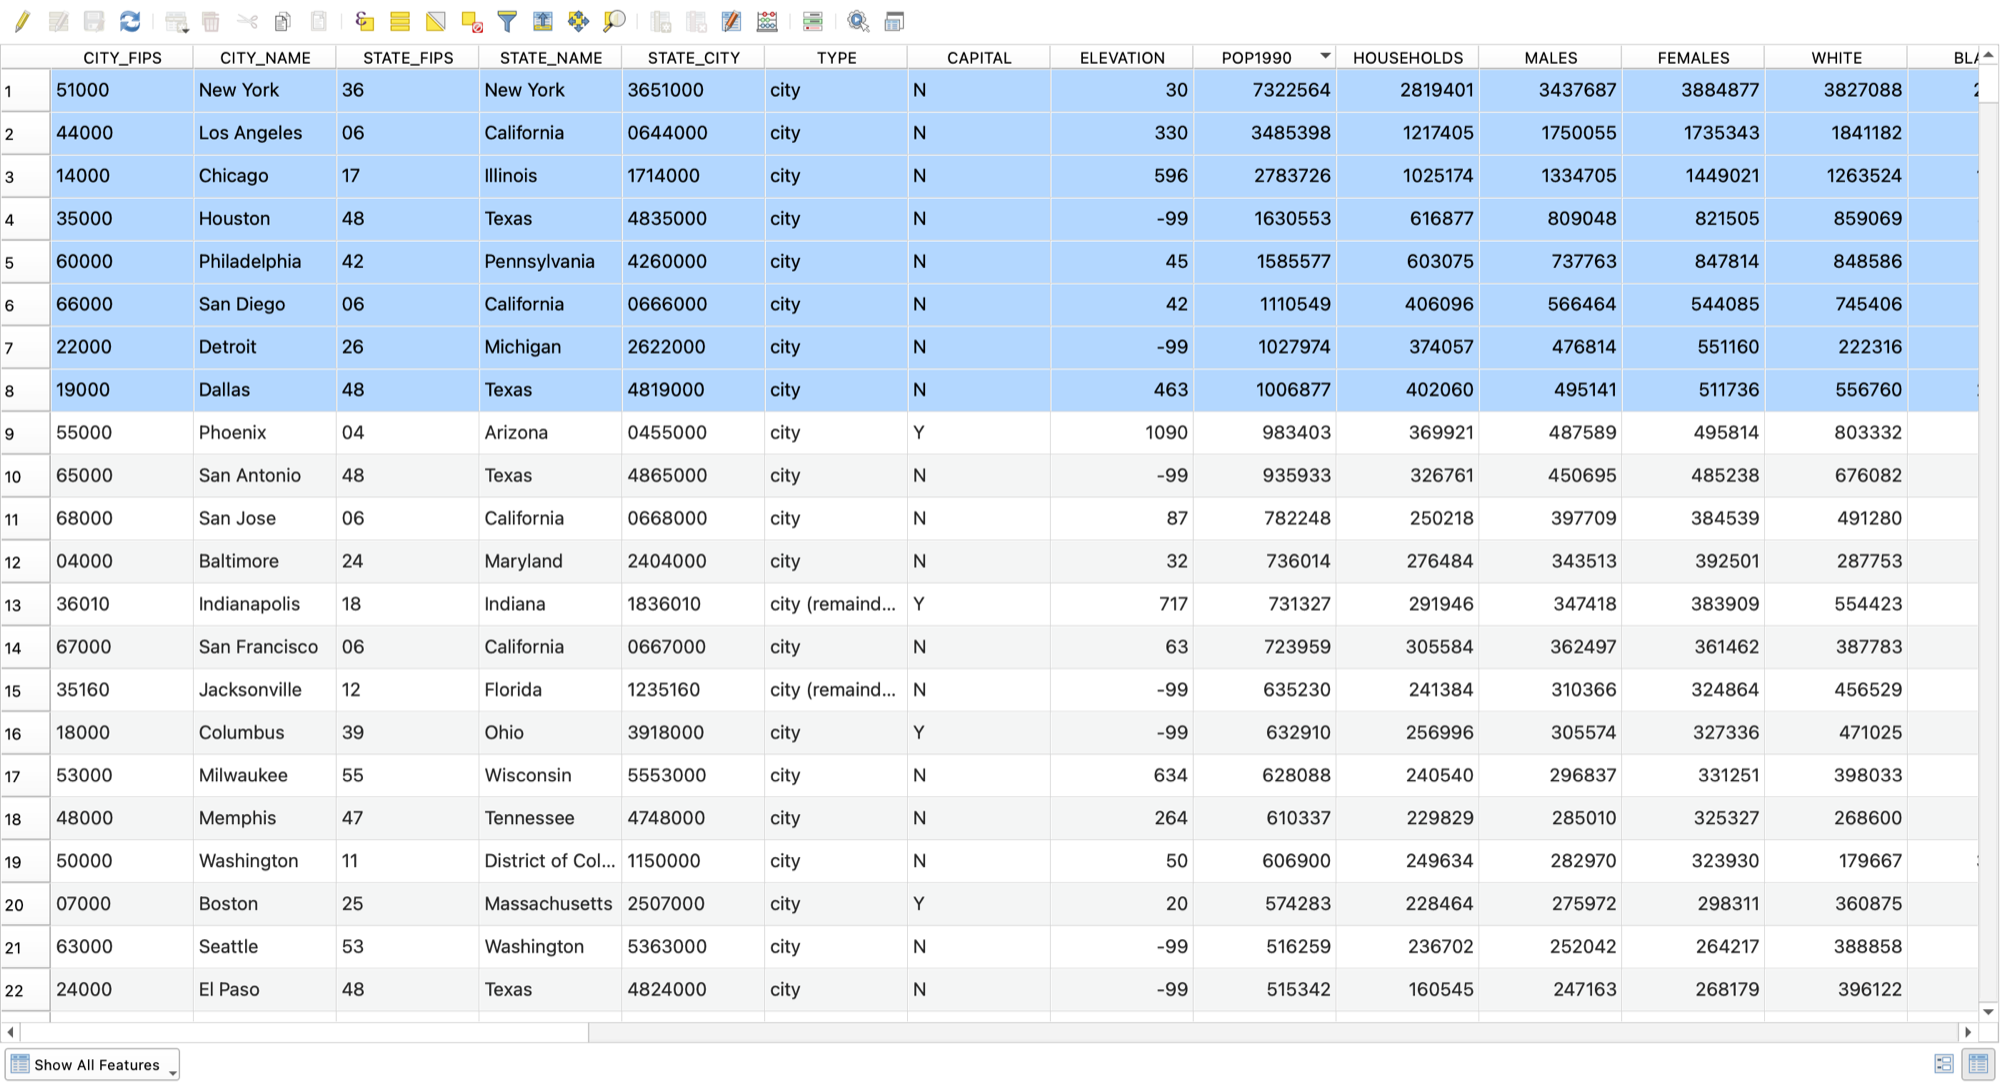Open the Show All Features filter dropdown
2000x1085 pixels.
(x=92, y=1065)
